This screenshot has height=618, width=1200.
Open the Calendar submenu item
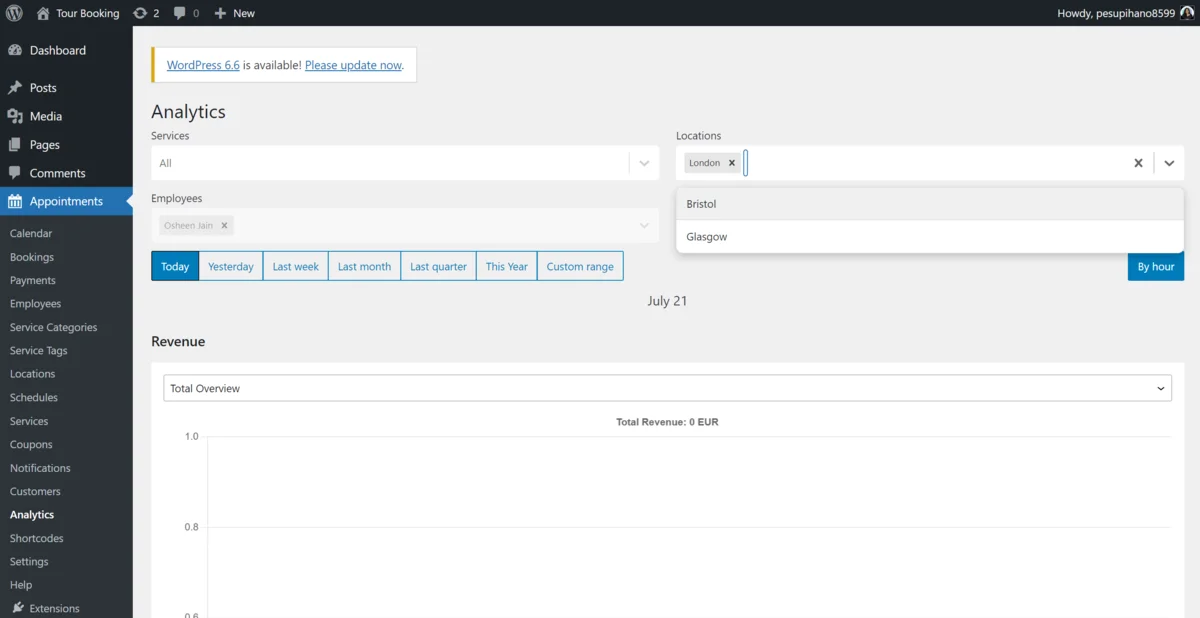[31, 233]
